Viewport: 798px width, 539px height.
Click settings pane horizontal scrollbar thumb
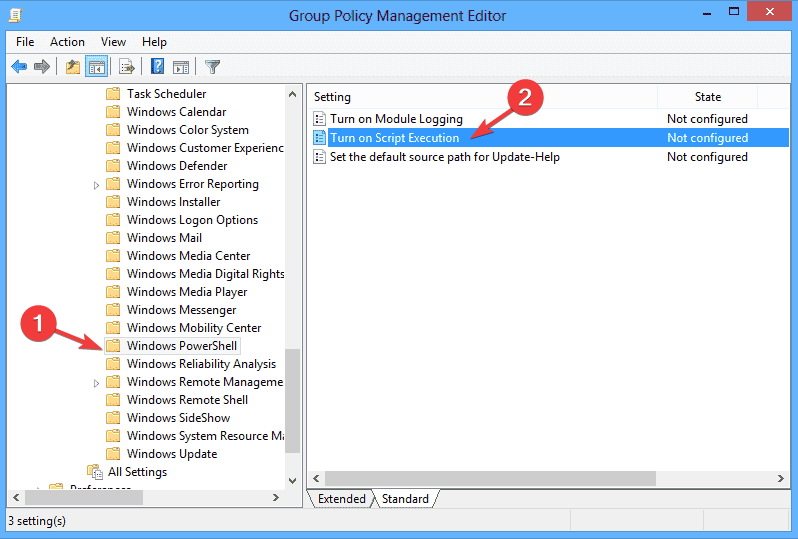coord(490,478)
